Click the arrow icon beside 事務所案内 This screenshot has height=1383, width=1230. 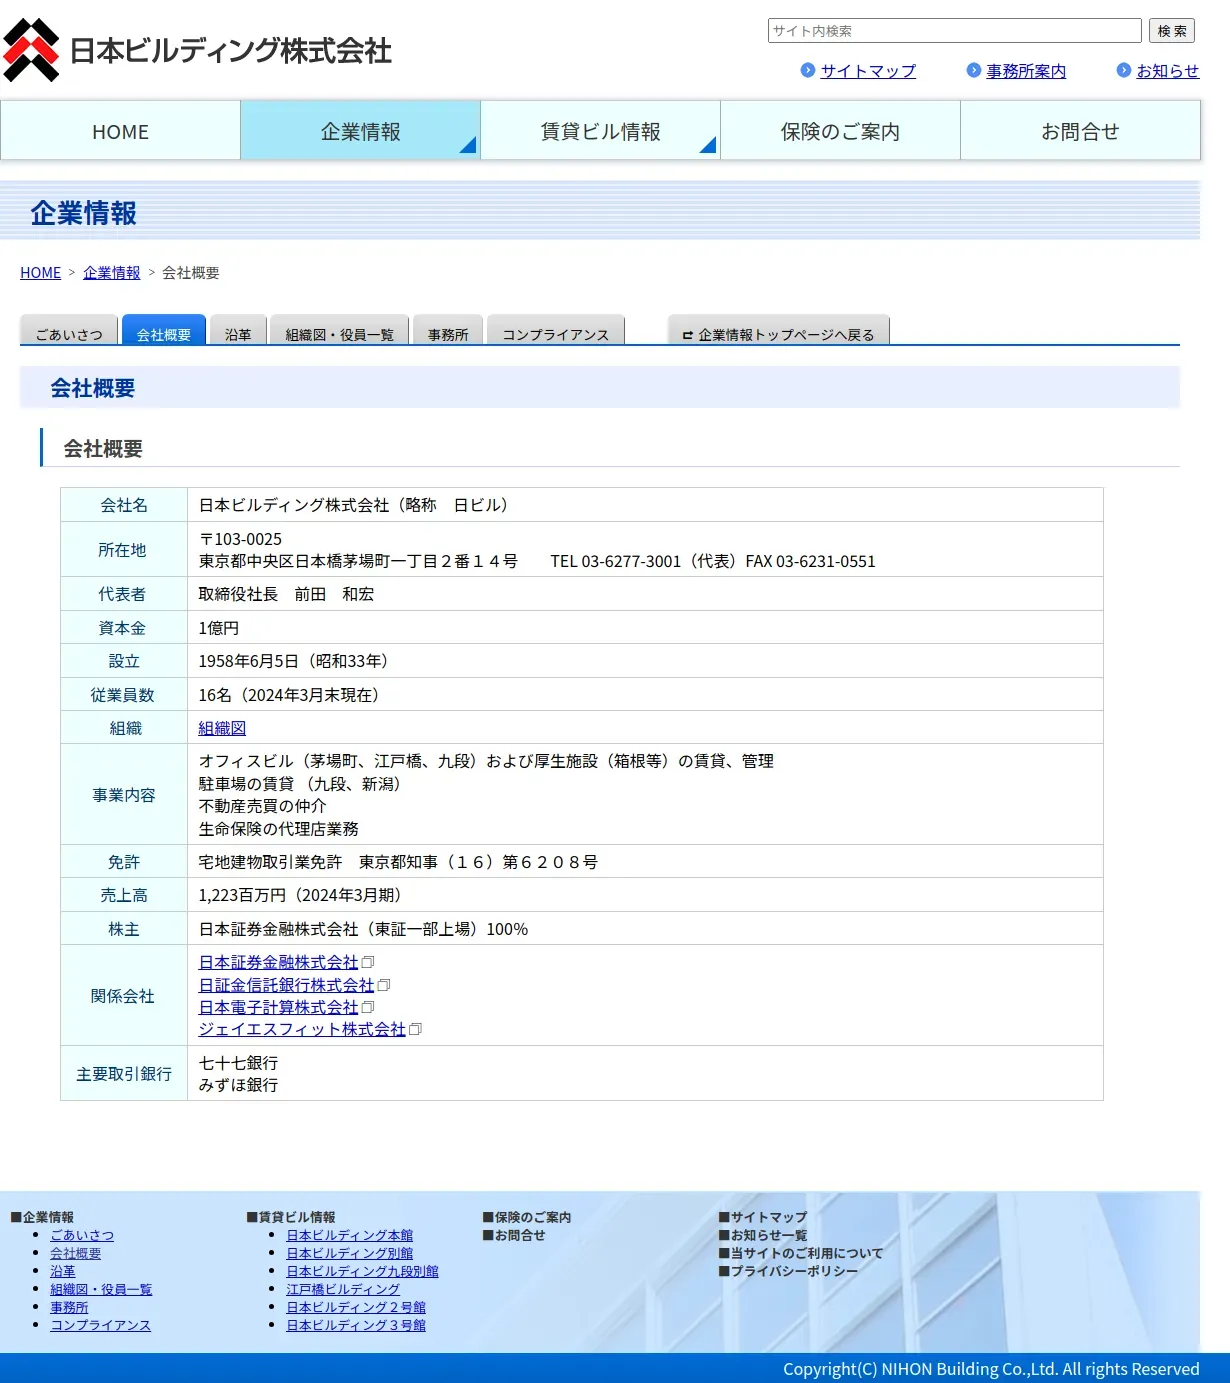point(974,70)
